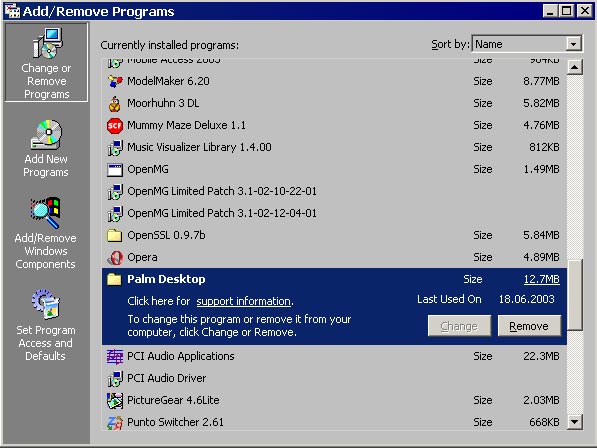597x448 pixels.
Task: Click the OpenSSL 0.9.7b folder icon
Action: tap(115, 236)
